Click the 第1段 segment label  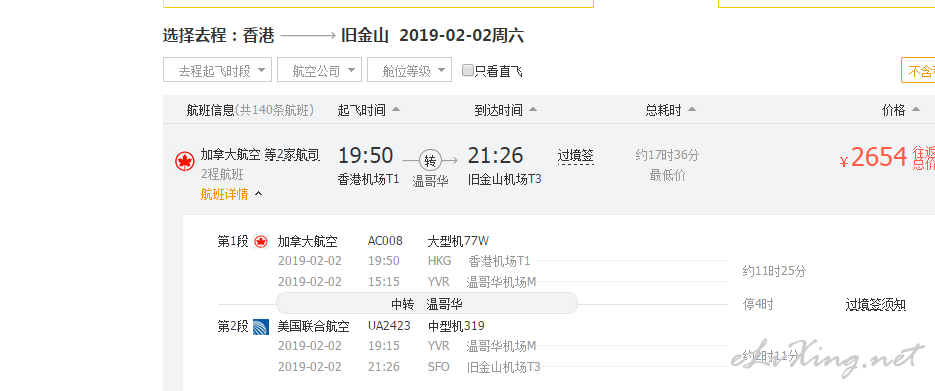(x=233, y=241)
